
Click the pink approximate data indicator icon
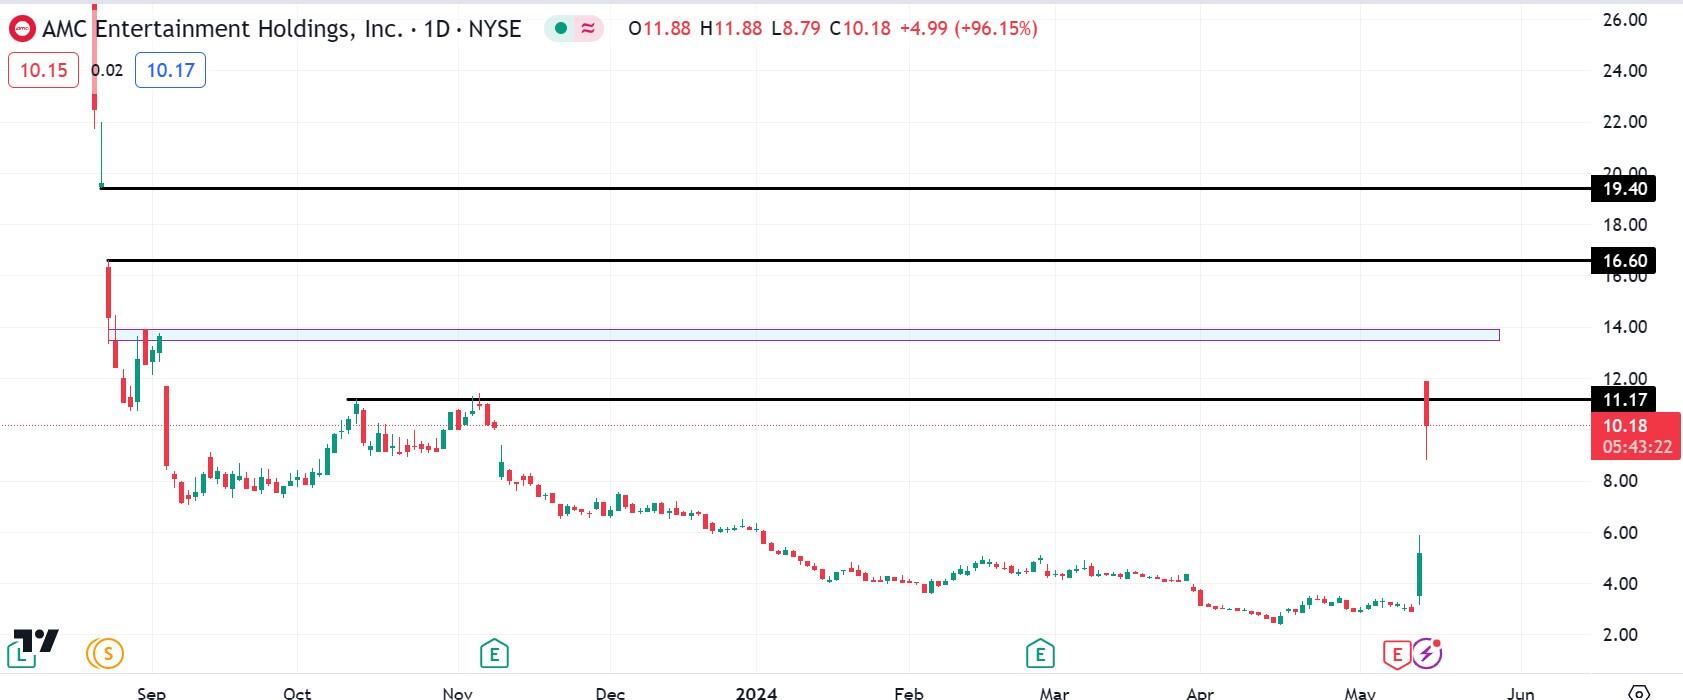pyautogui.click(x=588, y=29)
